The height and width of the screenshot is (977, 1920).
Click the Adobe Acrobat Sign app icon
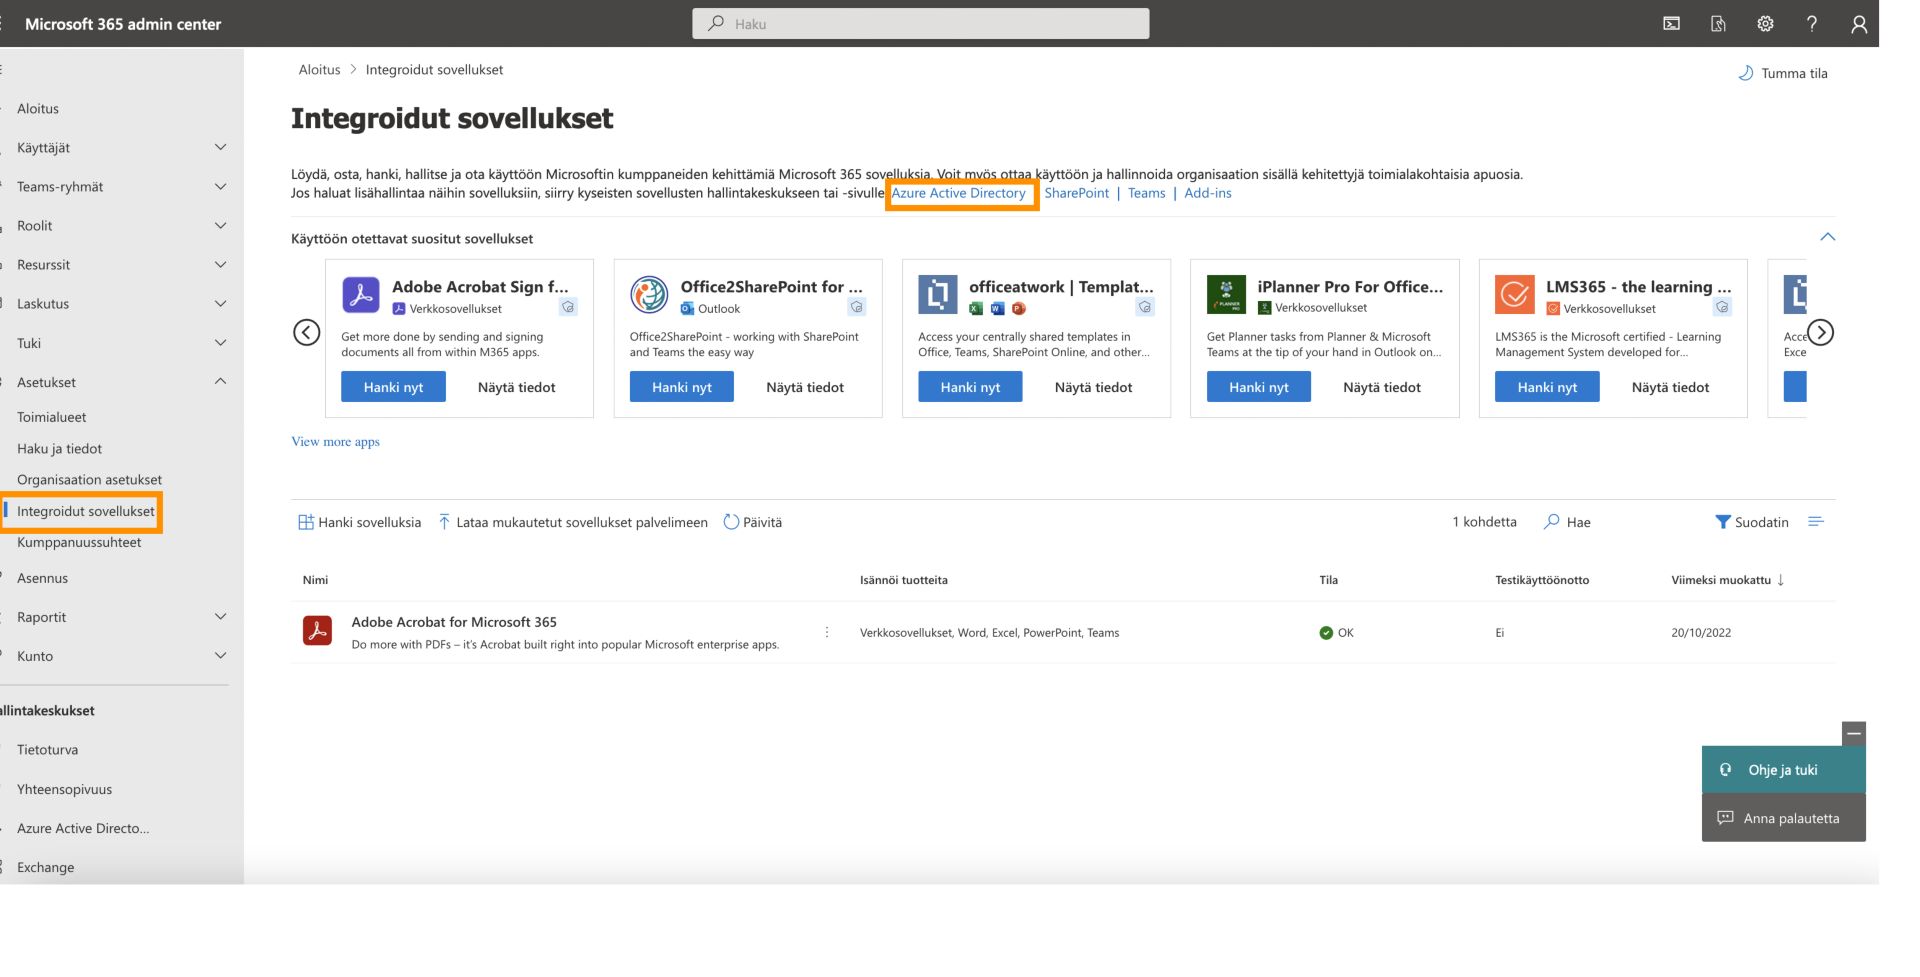pos(361,295)
